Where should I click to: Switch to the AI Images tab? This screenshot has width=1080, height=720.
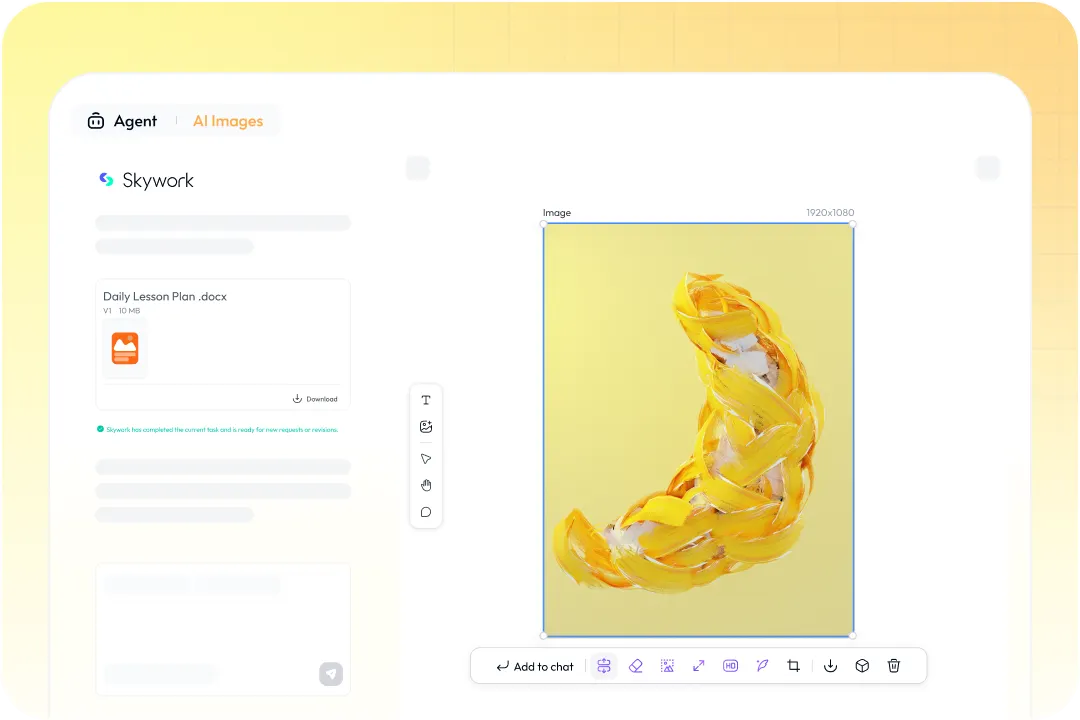228,121
